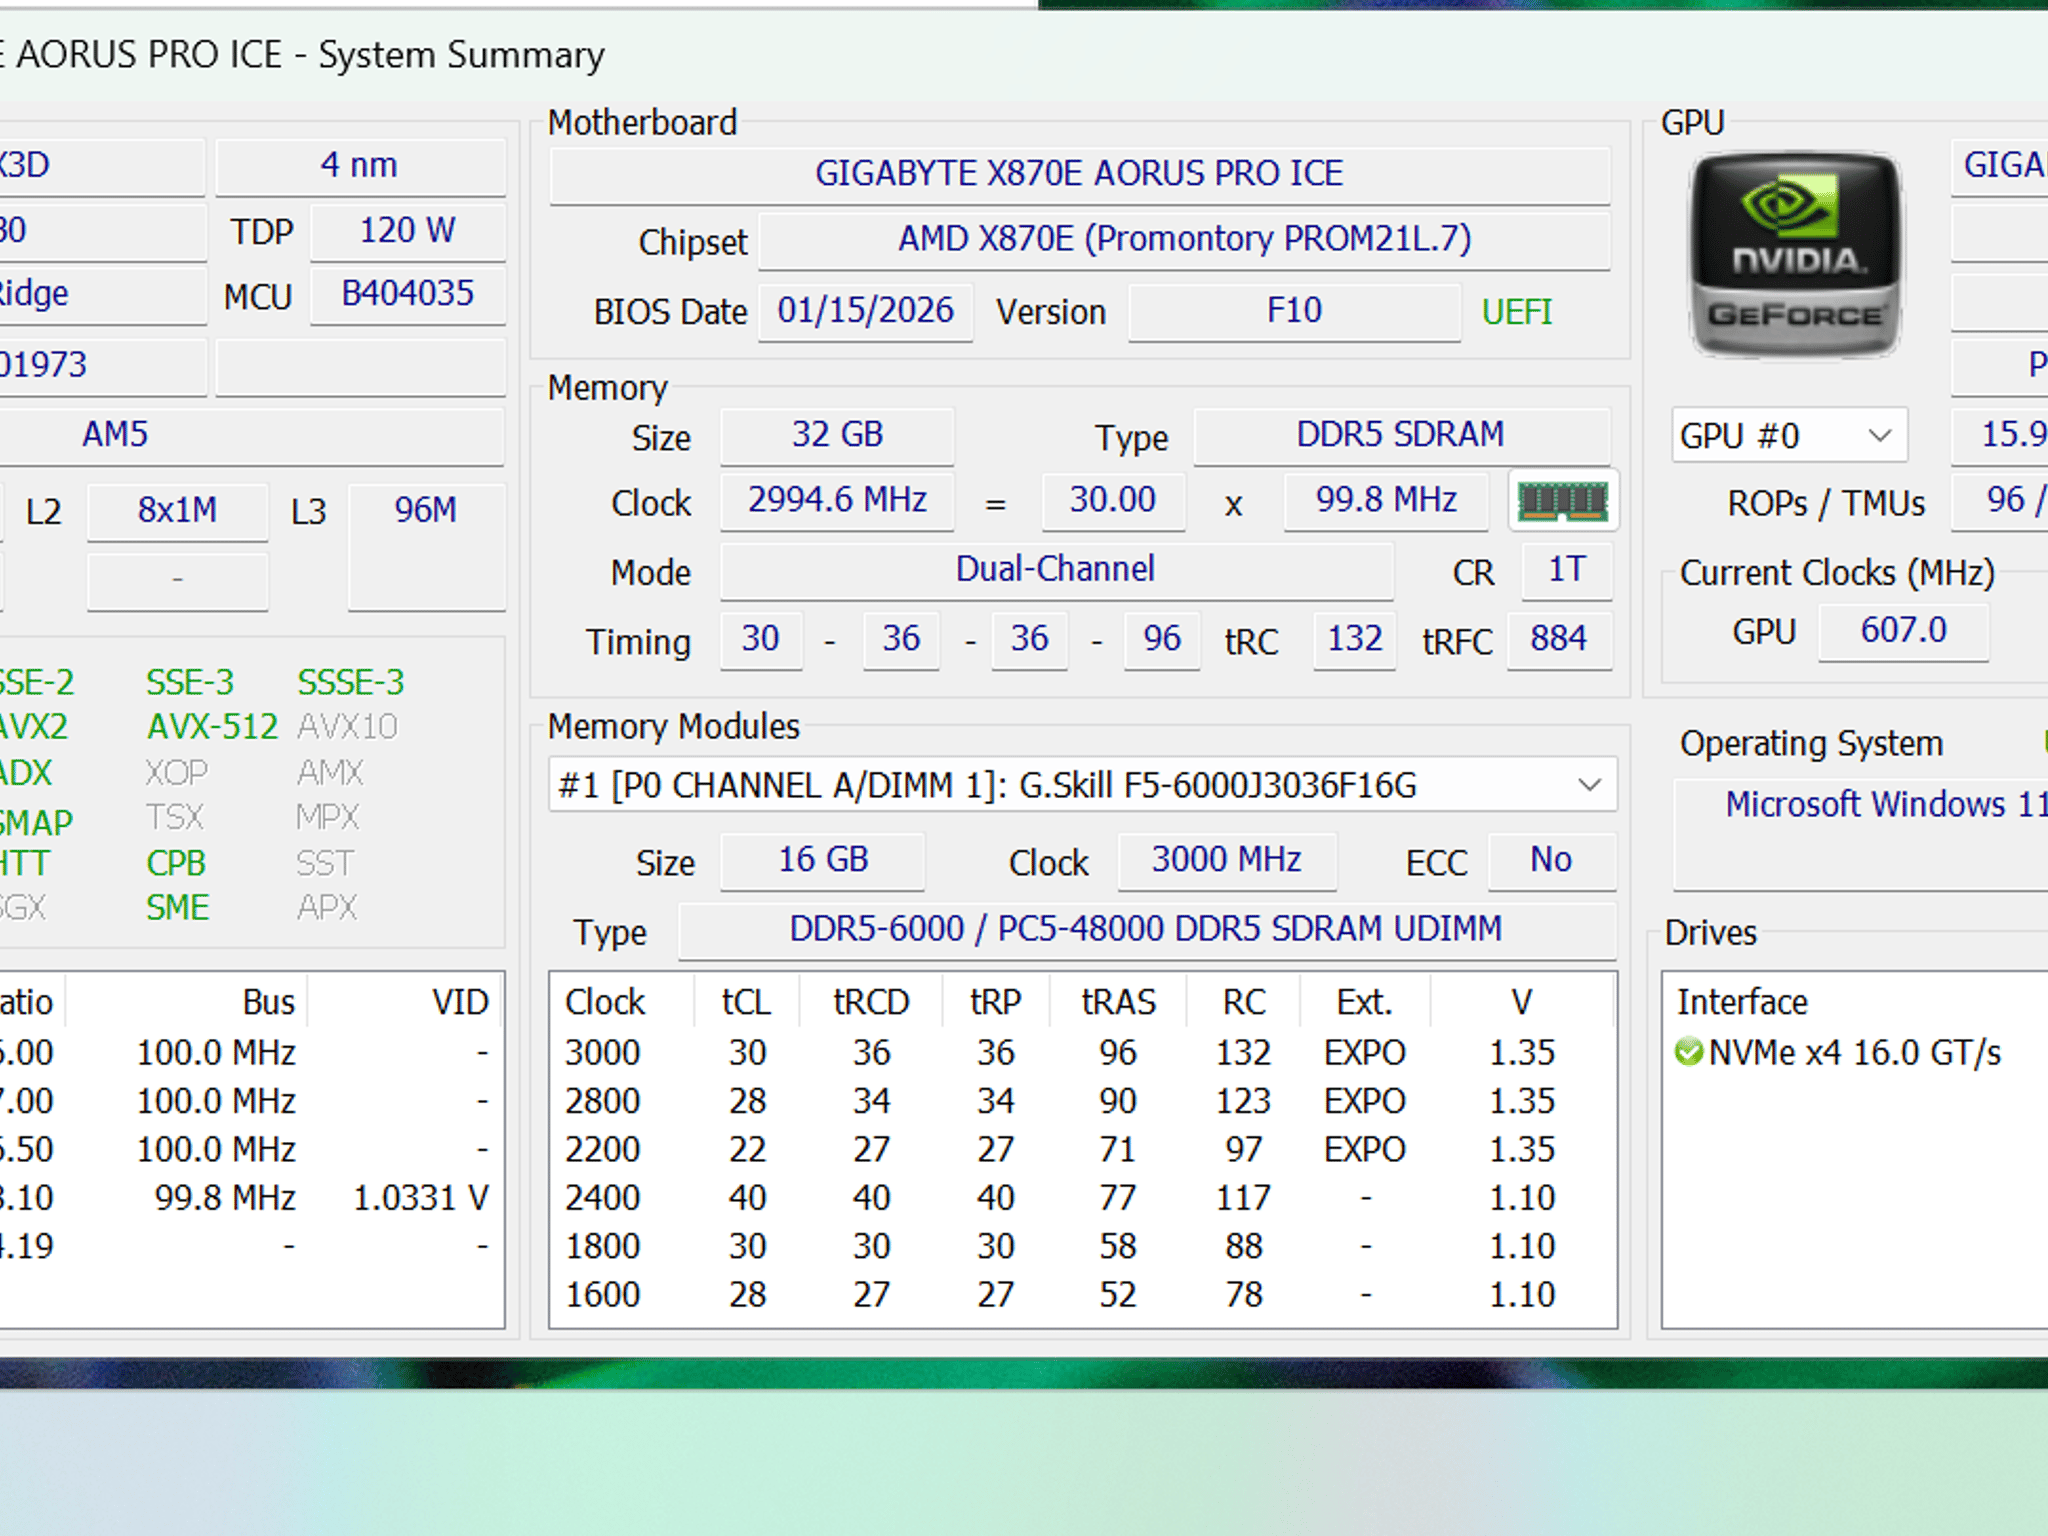Click the CPB feature label
Viewport: 2048px width, 1536px height.
pyautogui.click(x=176, y=864)
